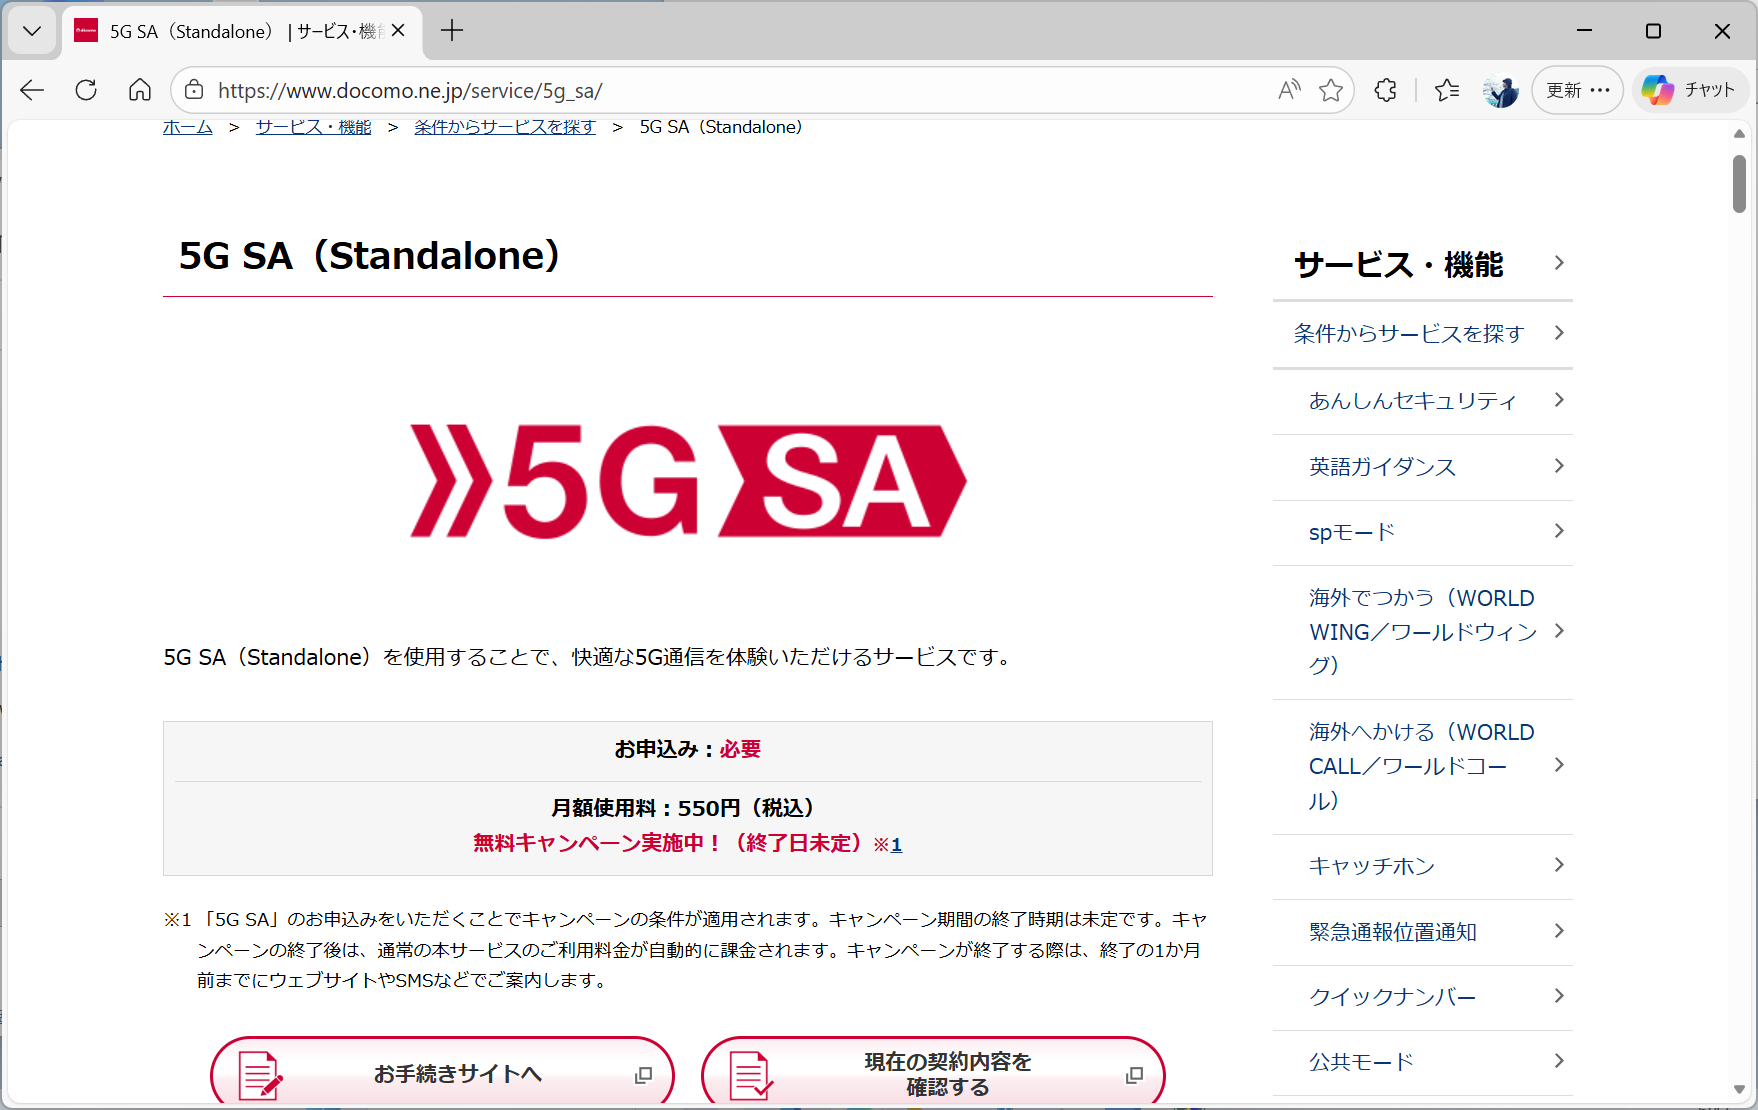Viewport: 1758px width, 1110px height.
Task: Click scrollbar down arrow
Action: pos(1739,1090)
